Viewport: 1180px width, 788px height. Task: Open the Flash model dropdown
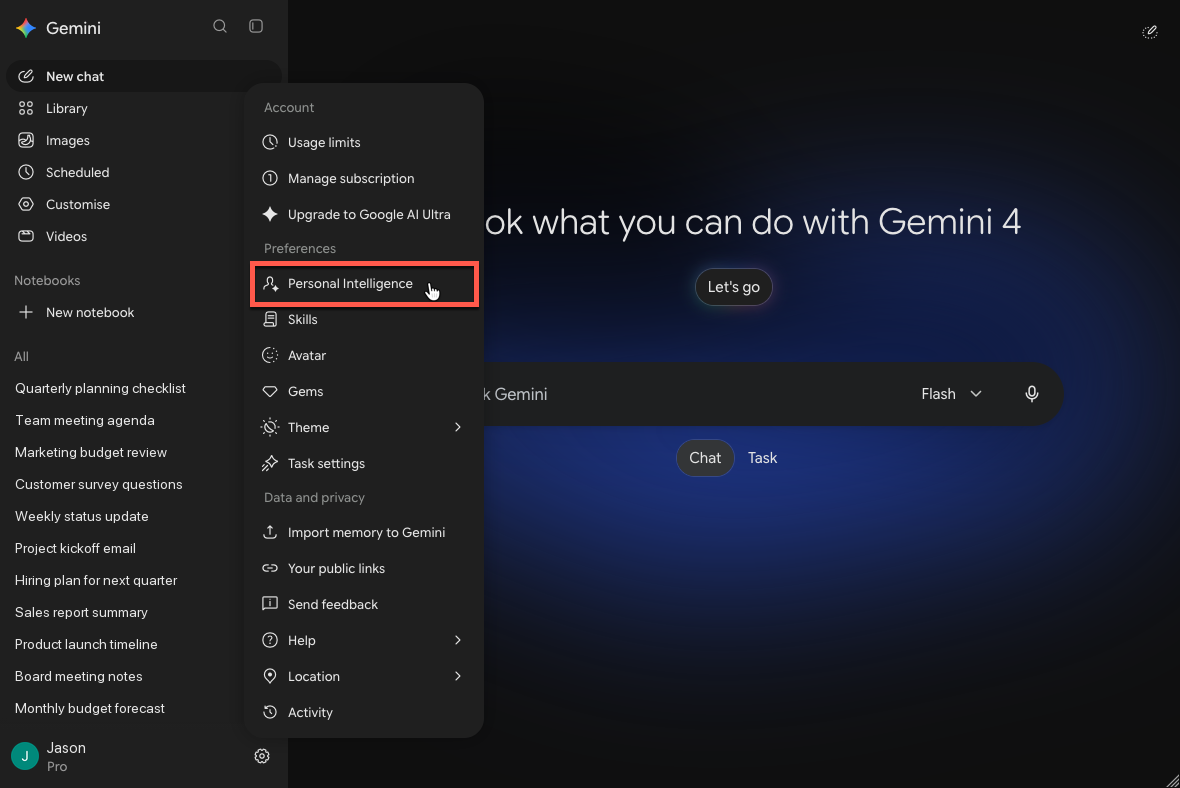951,394
